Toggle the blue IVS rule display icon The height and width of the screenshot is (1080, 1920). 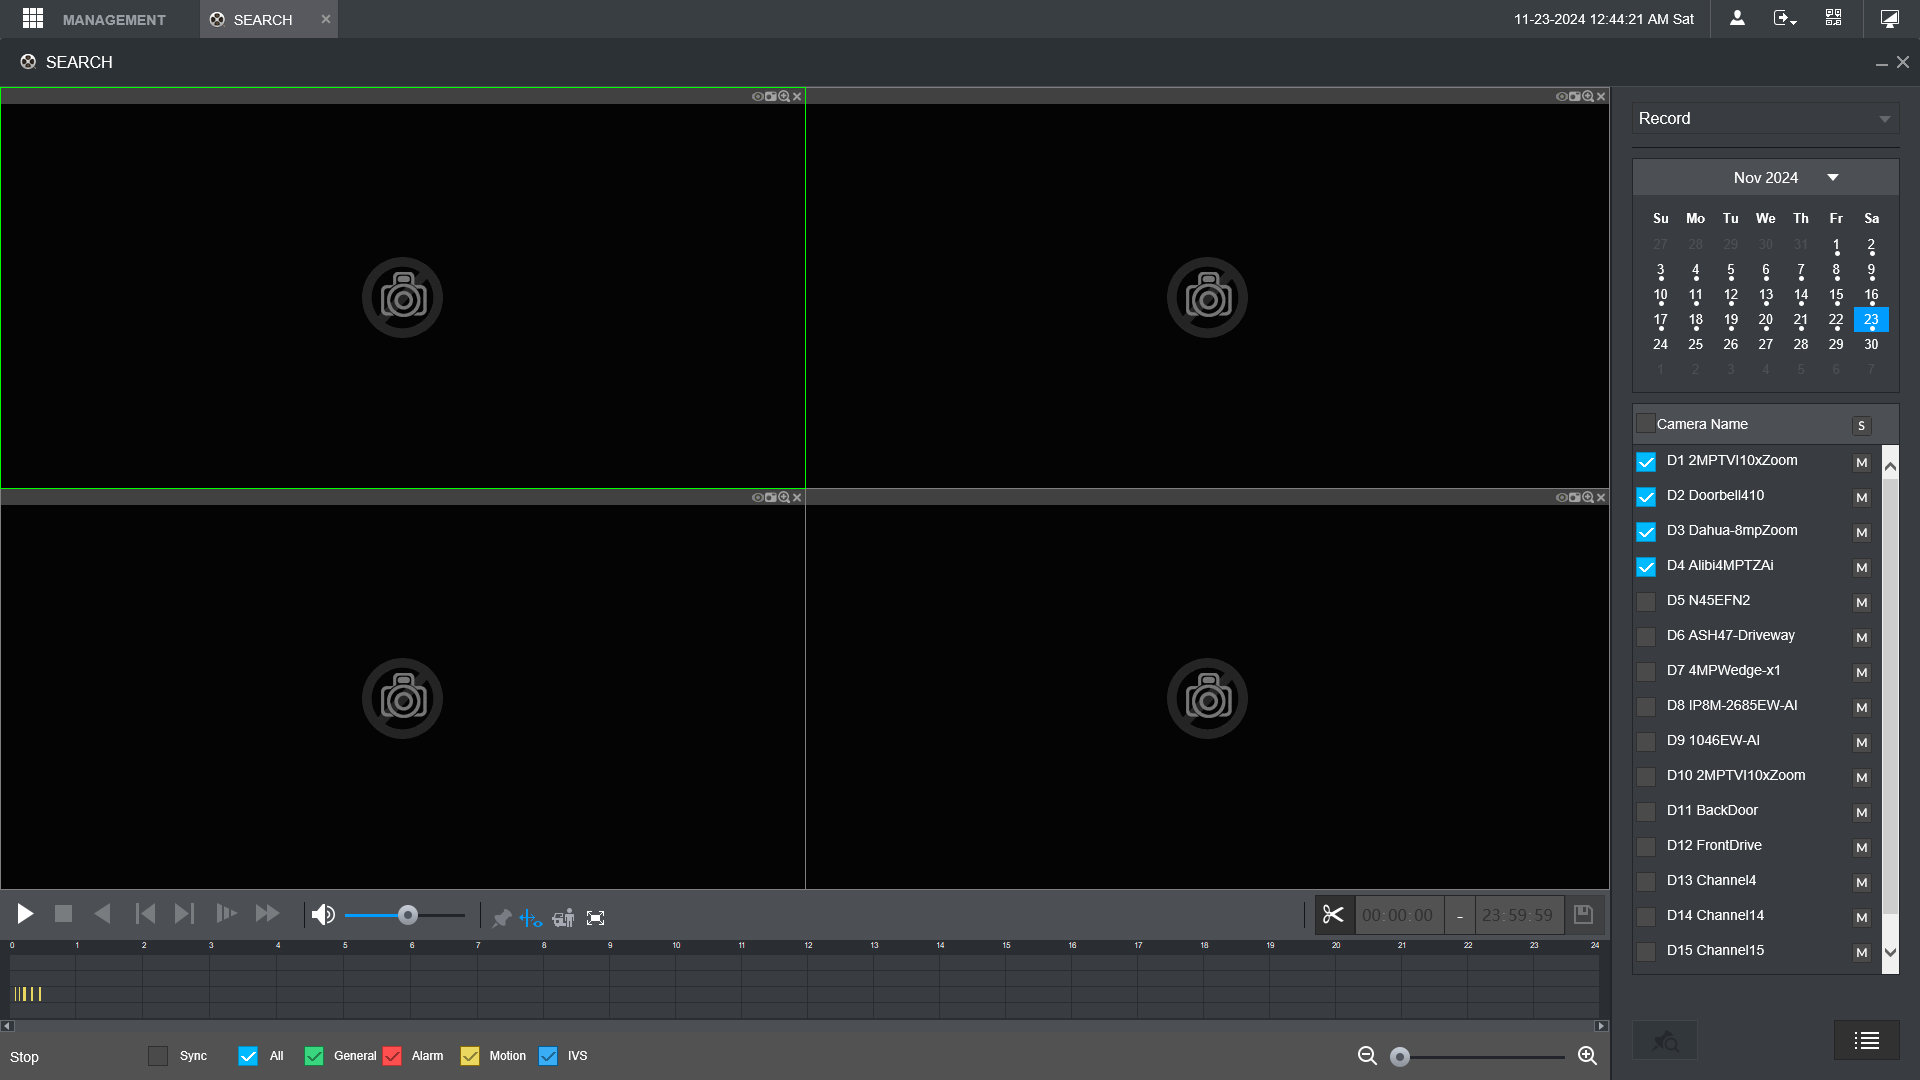[x=531, y=918]
